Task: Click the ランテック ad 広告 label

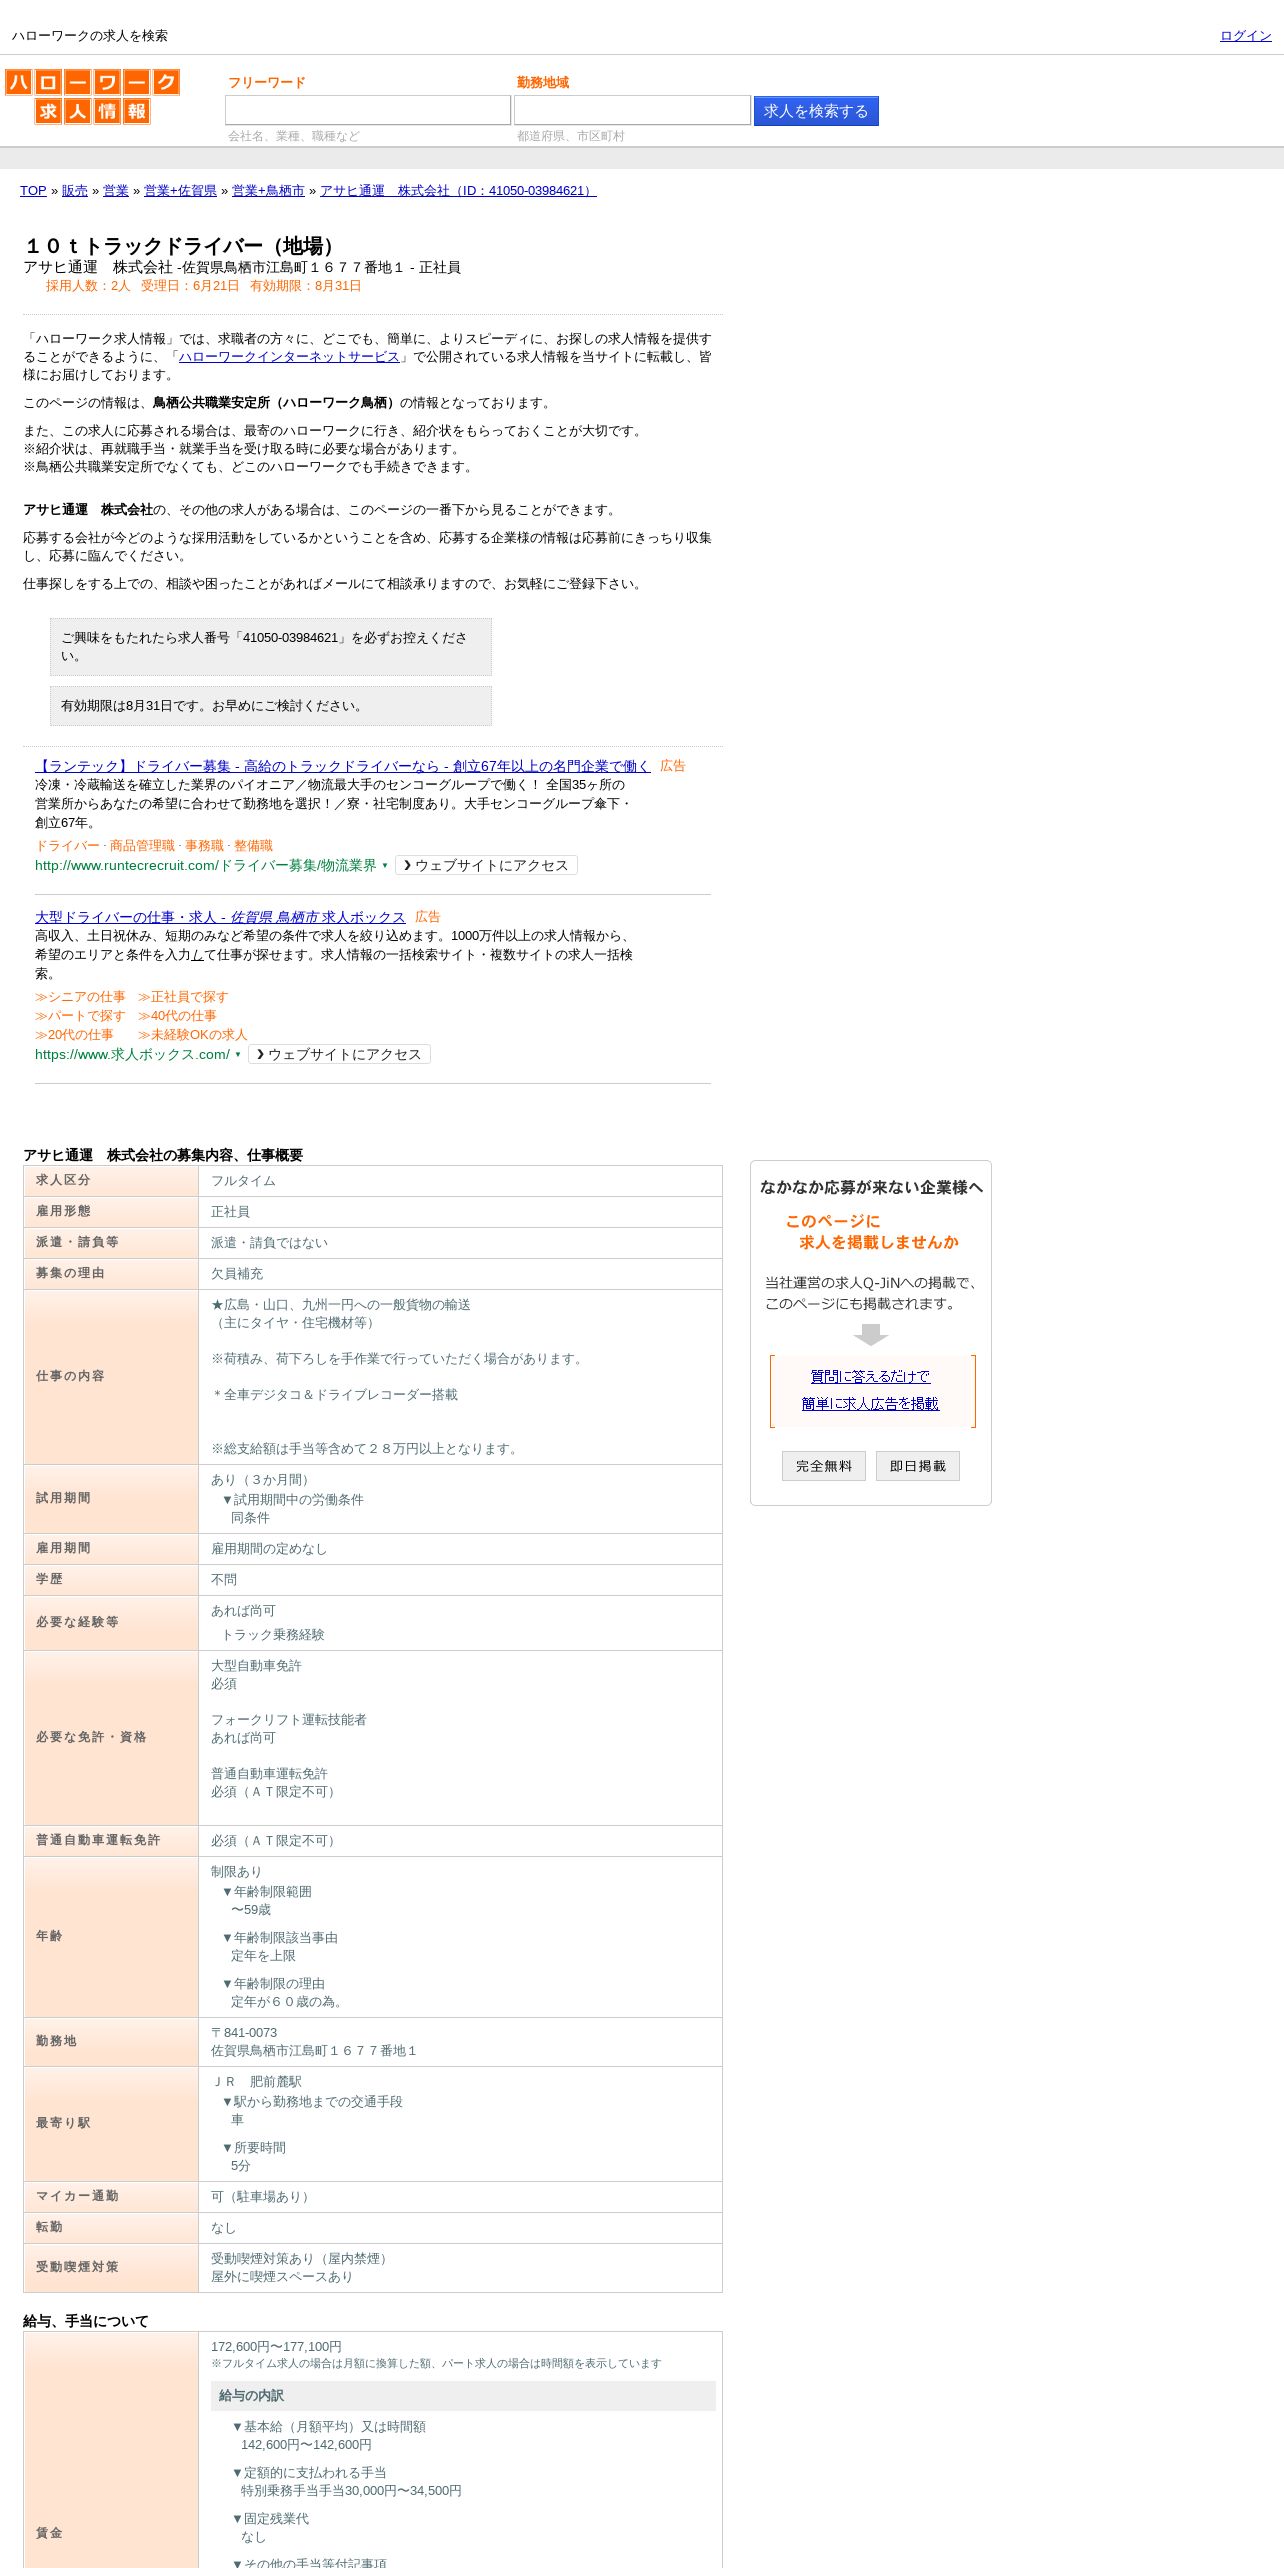Action: [x=673, y=766]
